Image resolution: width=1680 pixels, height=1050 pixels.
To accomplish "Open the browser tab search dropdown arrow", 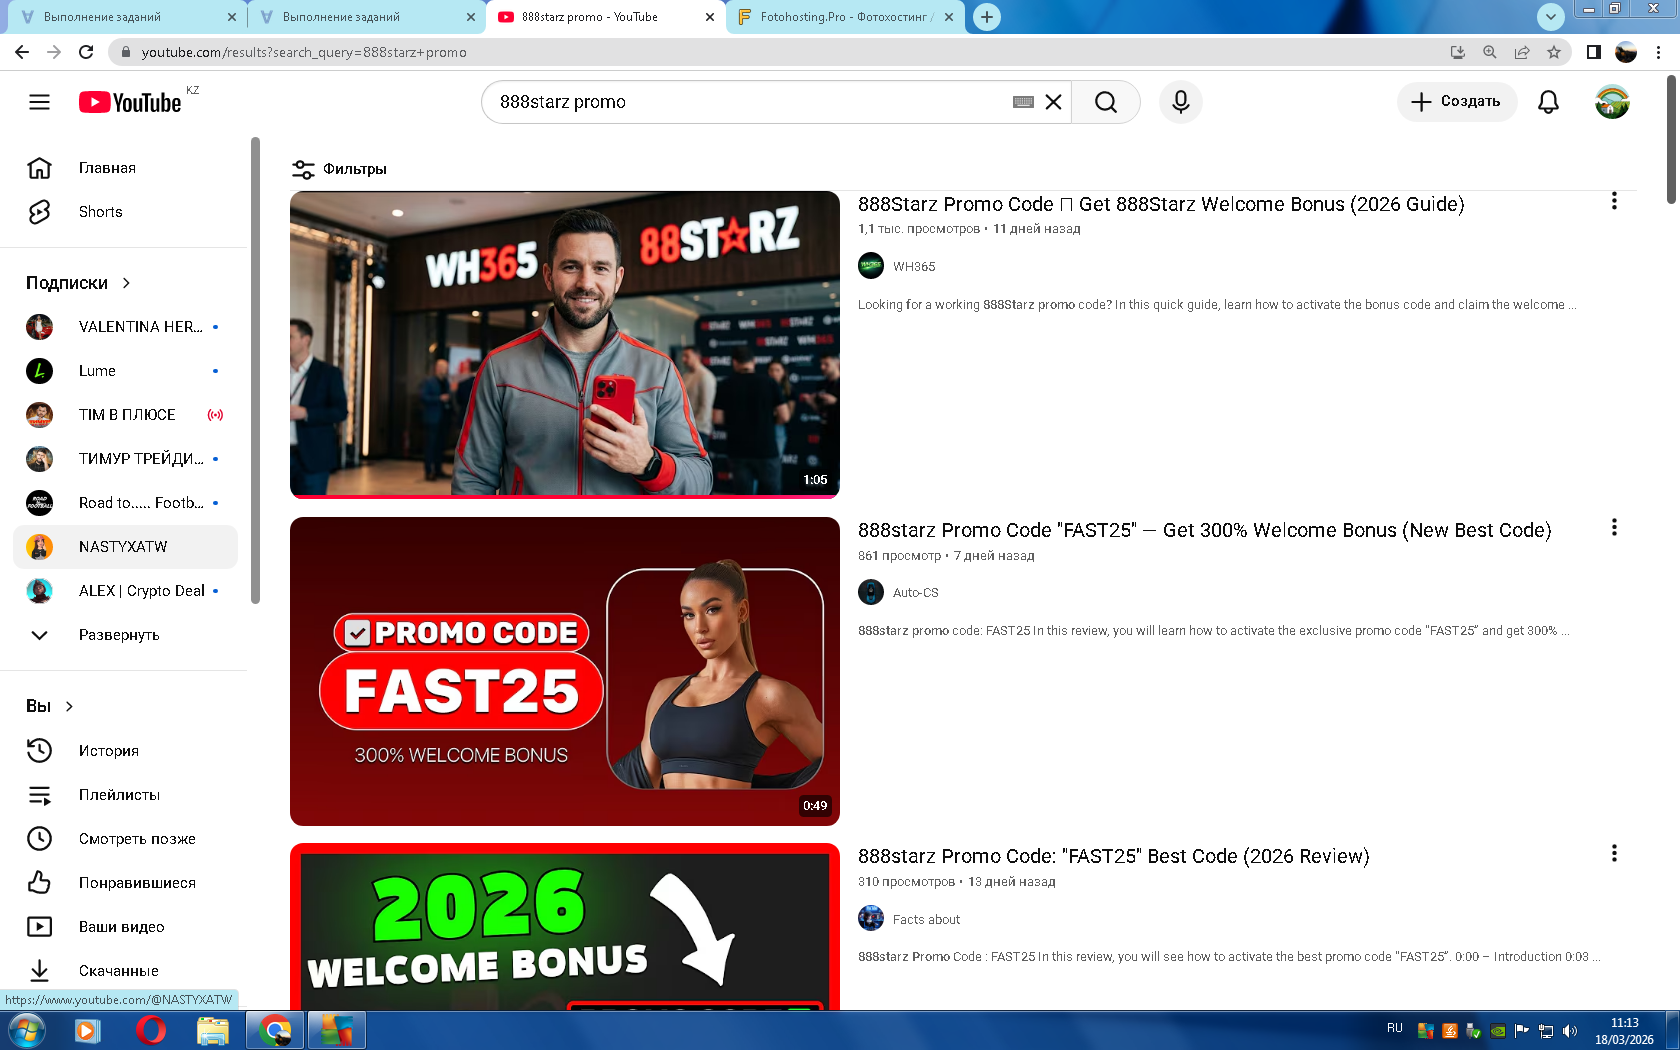I will click(x=1550, y=17).
